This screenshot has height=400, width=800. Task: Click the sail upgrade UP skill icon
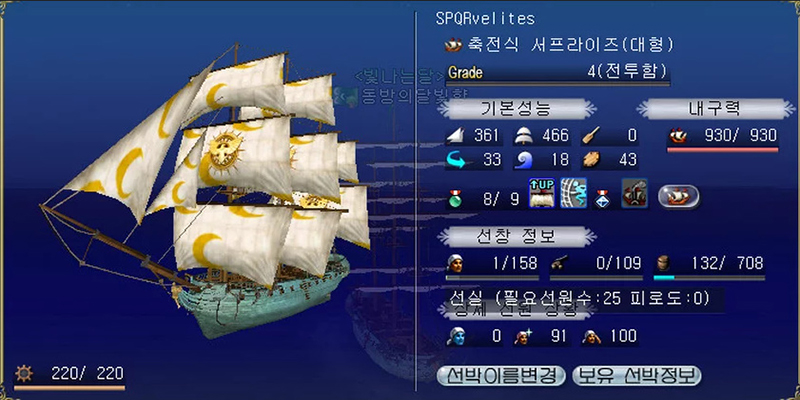click(x=542, y=193)
